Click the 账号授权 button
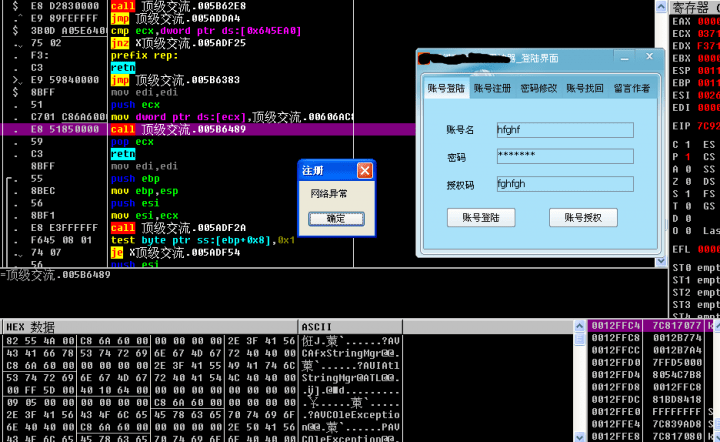Image resolution: width=720 pixels, height=442 pixels. (583, 218)
